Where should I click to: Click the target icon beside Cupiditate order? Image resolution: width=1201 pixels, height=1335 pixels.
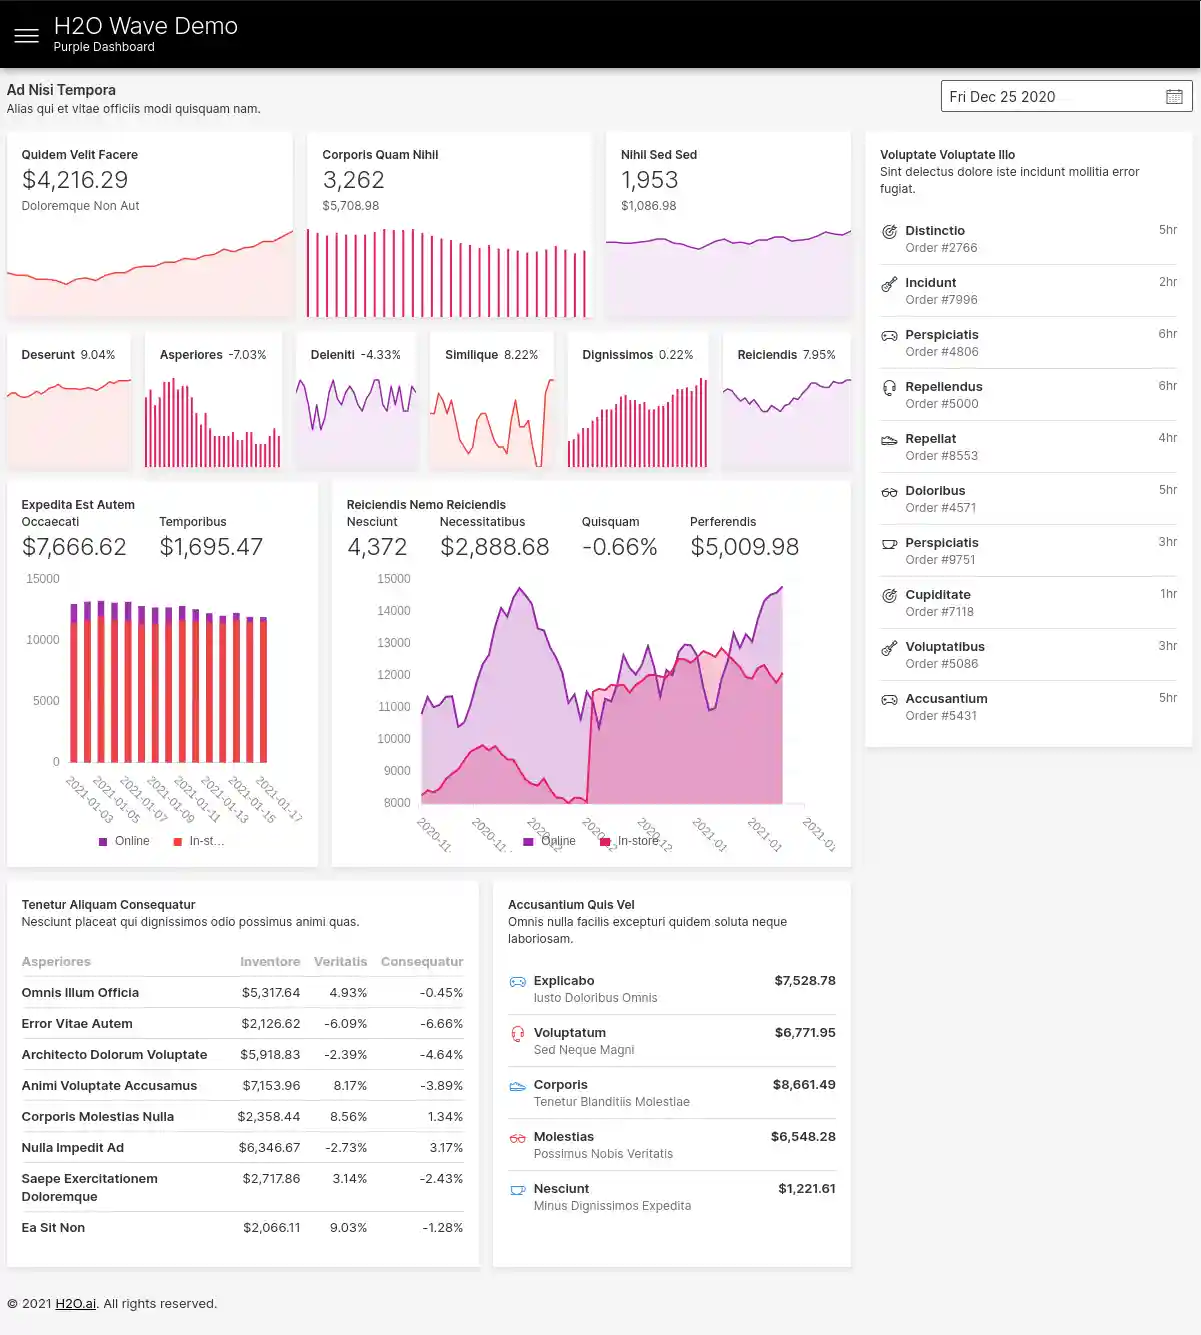tap(889, 595)
